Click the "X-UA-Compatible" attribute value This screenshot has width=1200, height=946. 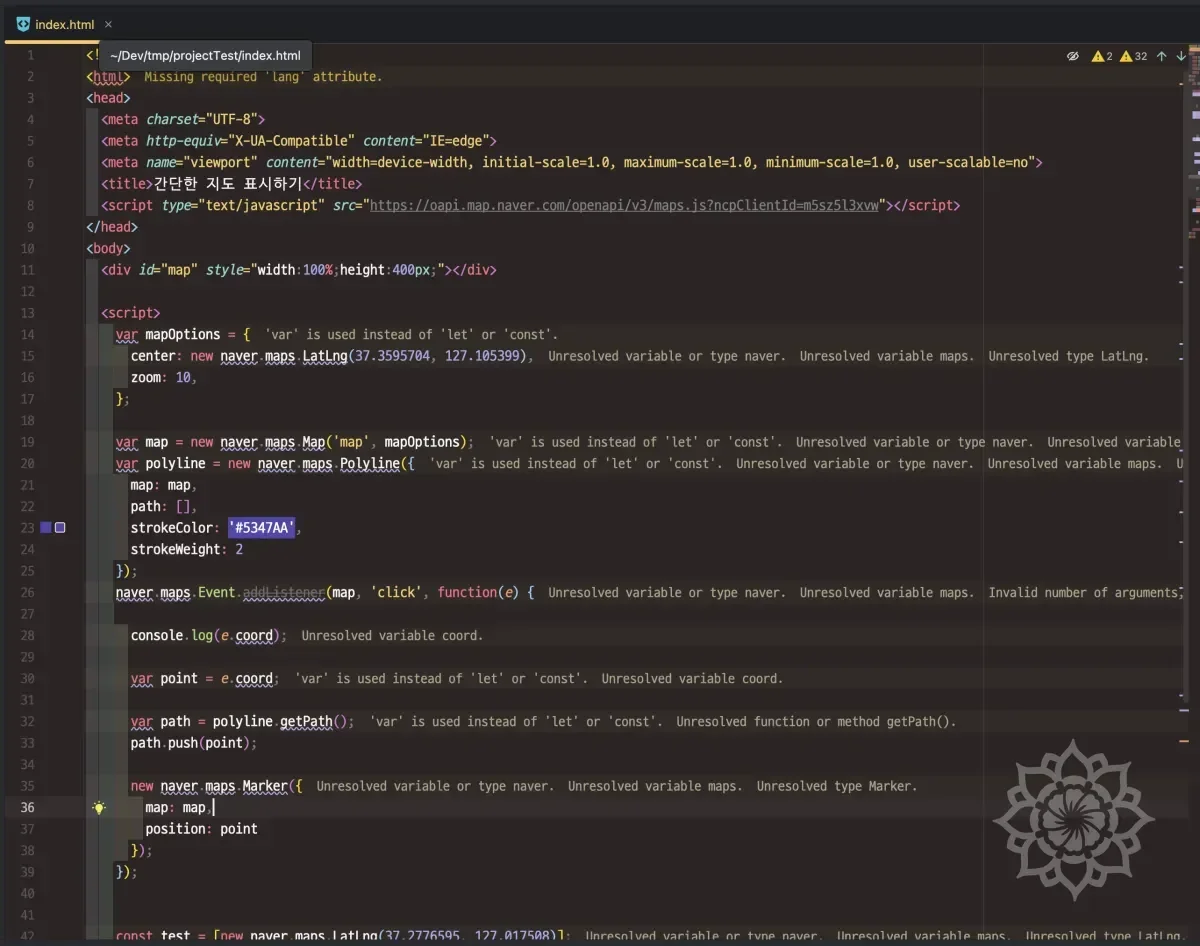tap(292, 141)
